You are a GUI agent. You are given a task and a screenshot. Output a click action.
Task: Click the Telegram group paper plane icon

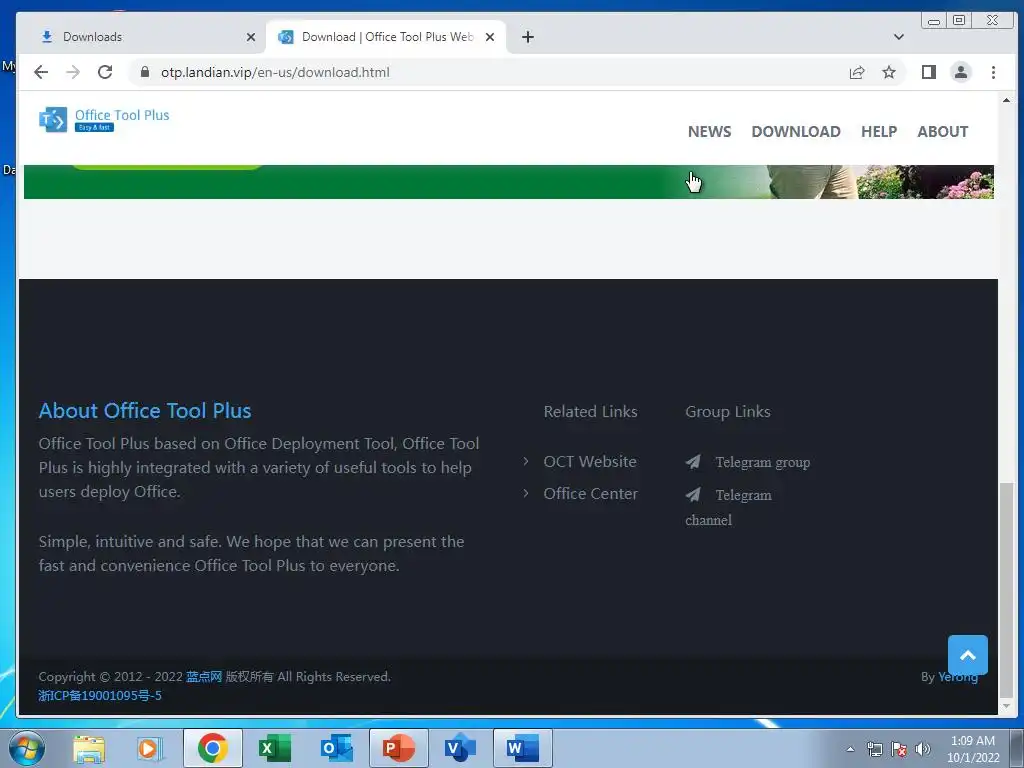tap(693, 462)
